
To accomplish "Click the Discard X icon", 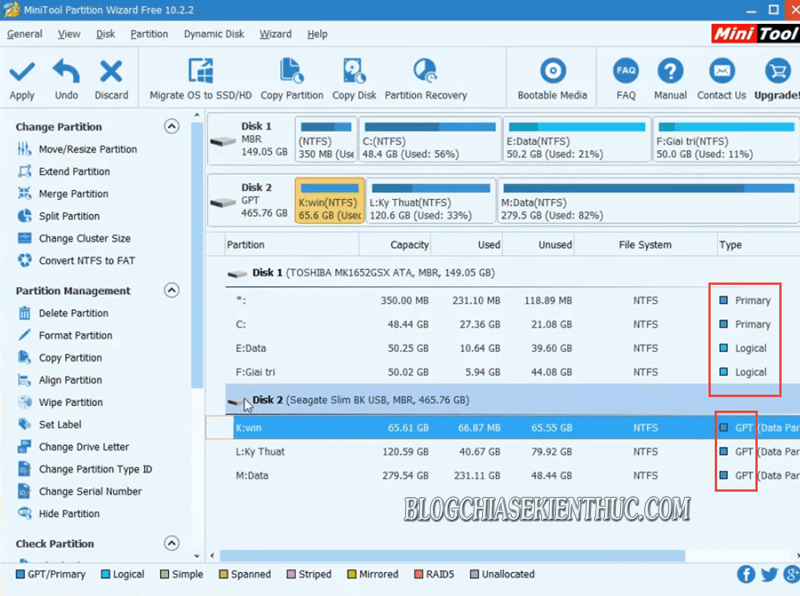I will click(111, 71).
